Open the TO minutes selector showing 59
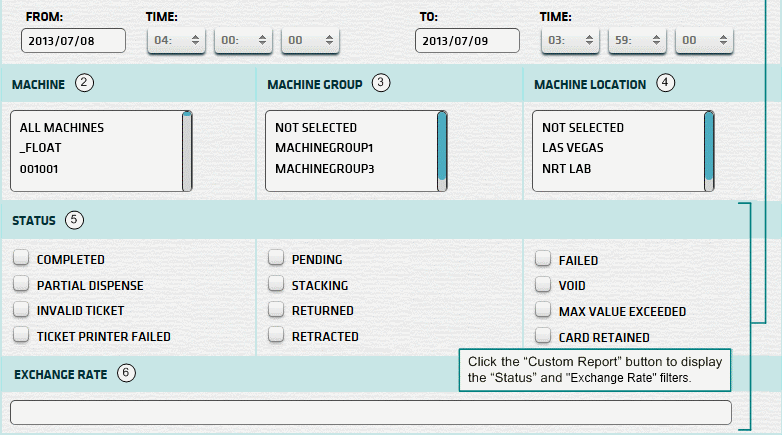Image resolution: width=782 pixels, height=435 pixels. [637, 40]
